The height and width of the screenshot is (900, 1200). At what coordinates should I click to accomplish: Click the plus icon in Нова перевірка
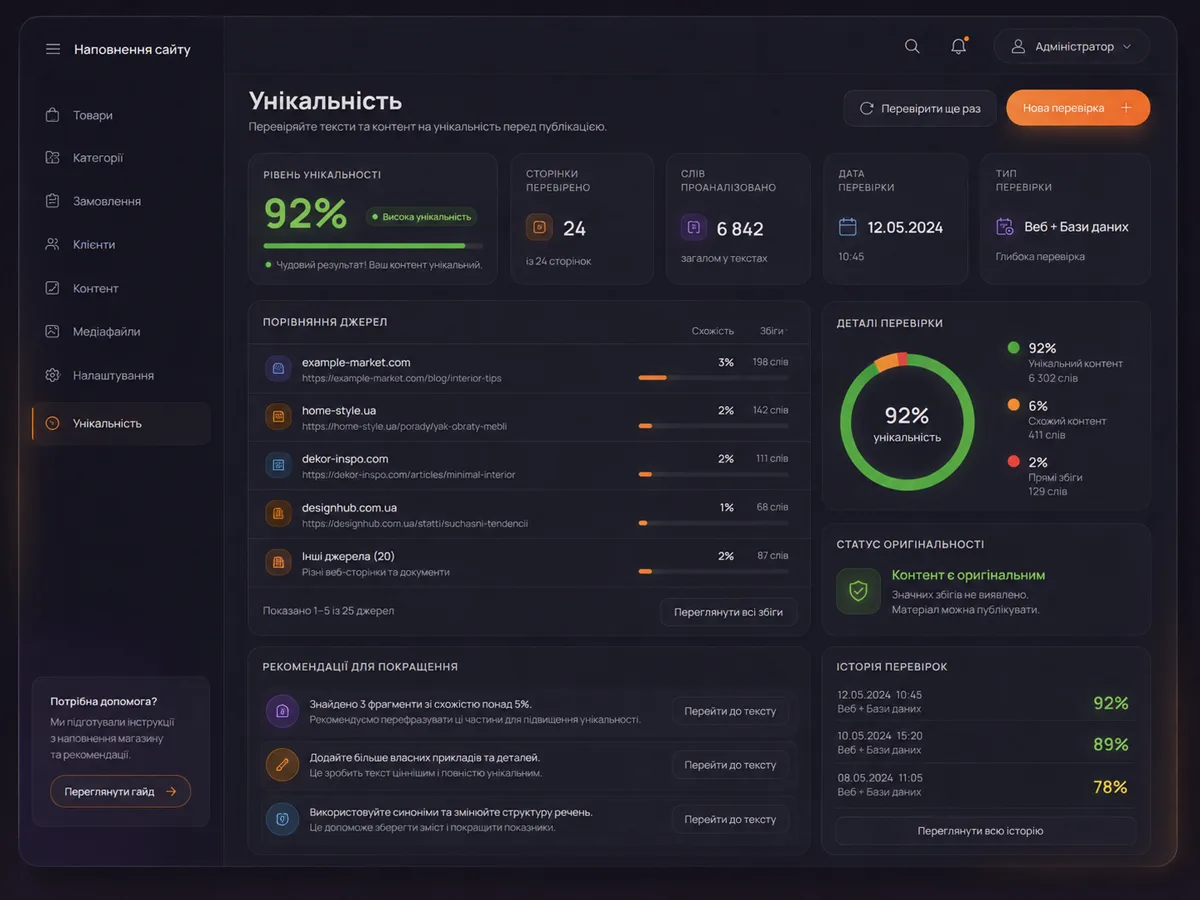[x=1126, y=108]
